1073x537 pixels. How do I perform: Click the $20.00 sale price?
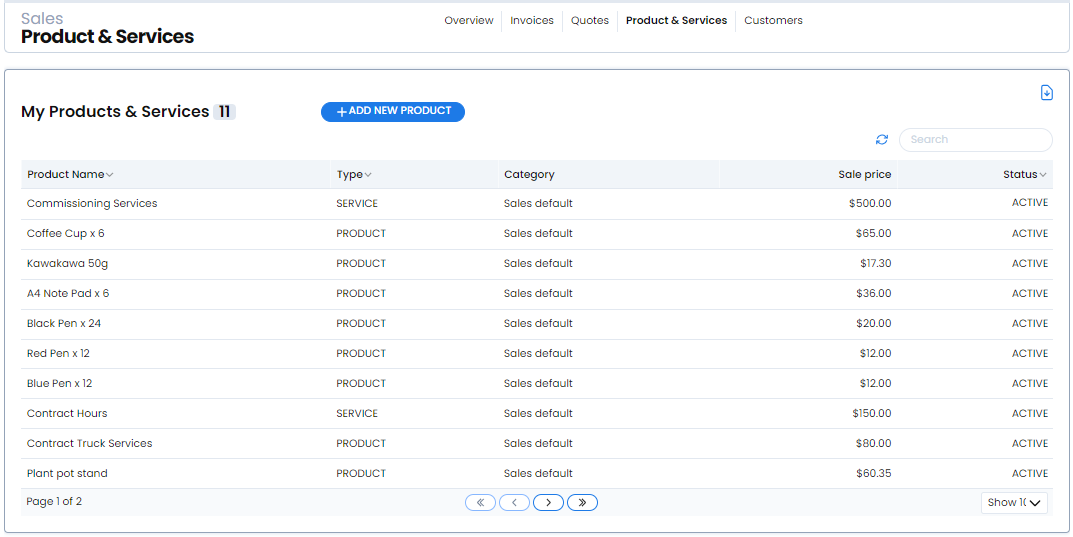coord(873,324)
